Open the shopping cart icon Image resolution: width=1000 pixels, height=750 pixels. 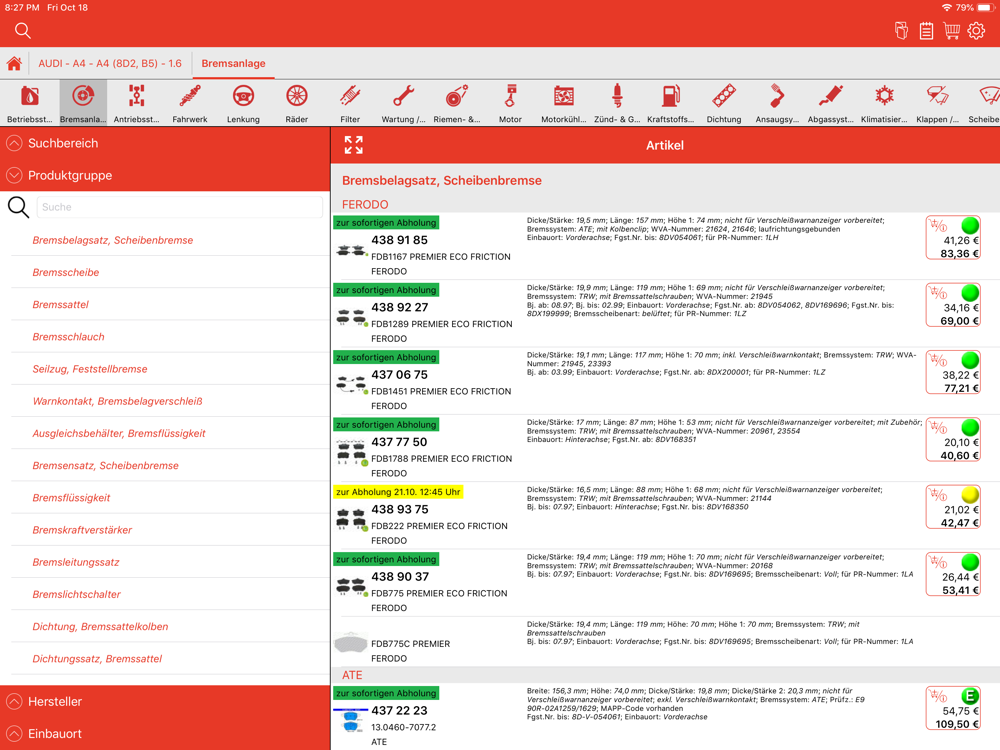tap(952, 31)
